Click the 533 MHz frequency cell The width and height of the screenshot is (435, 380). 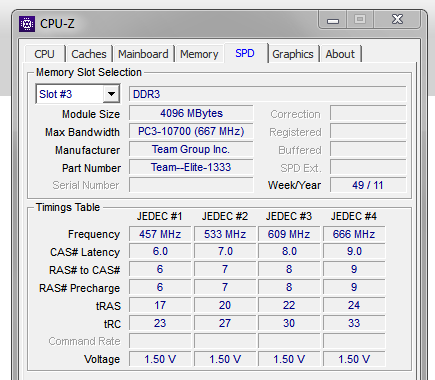[x=225, y=234]
